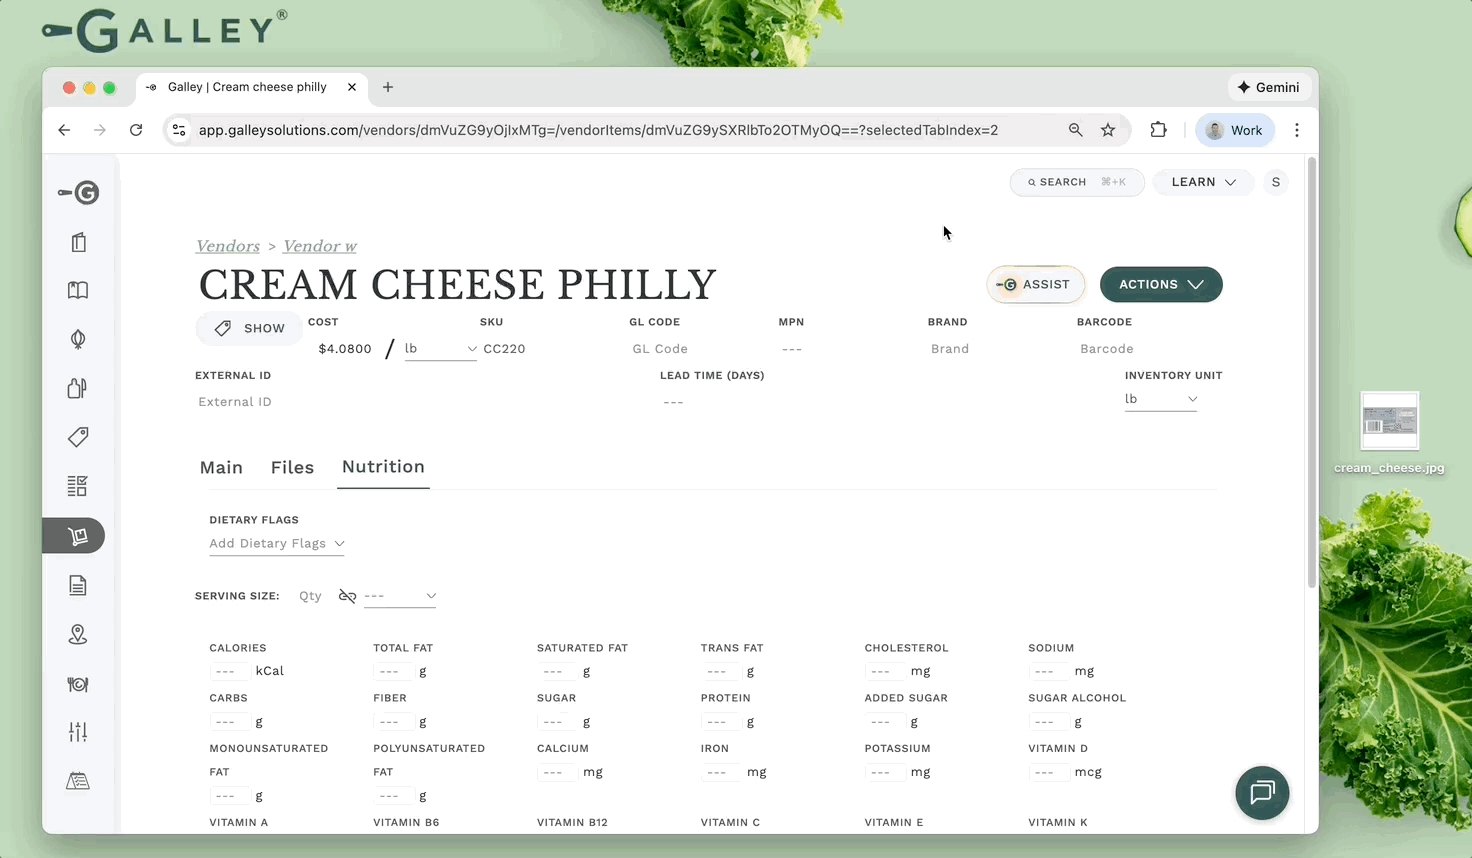Select the cream_cheese.jpg desktop file thumbnail
This screenshot has height=858, width=1472.
click(1389, 422)
